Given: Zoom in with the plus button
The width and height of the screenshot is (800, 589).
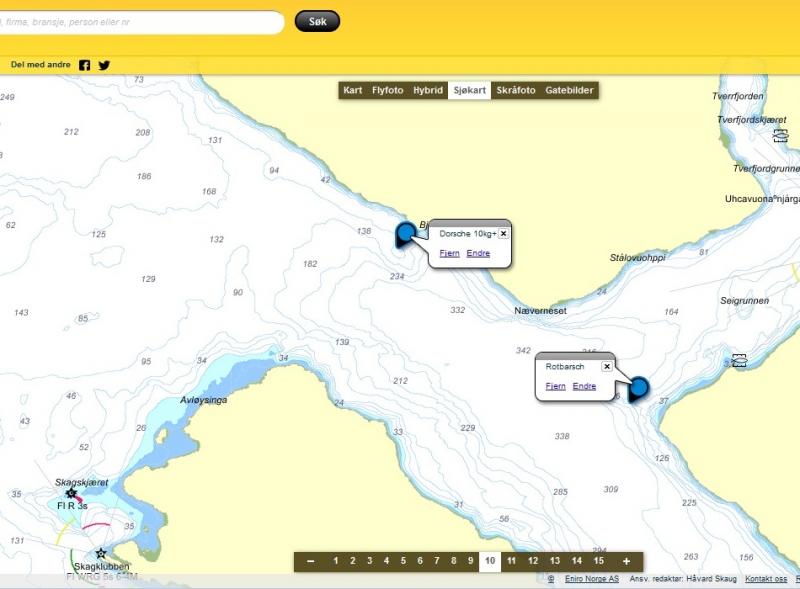Looking at the screenshot, I should pyautogui.click(x=626, y=561).
